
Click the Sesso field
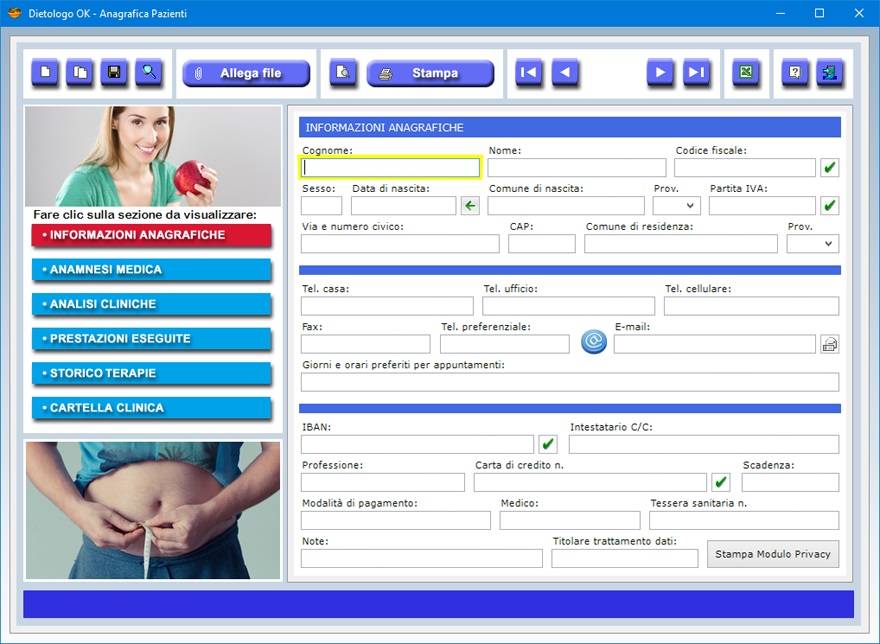click(x=322, y=205)
